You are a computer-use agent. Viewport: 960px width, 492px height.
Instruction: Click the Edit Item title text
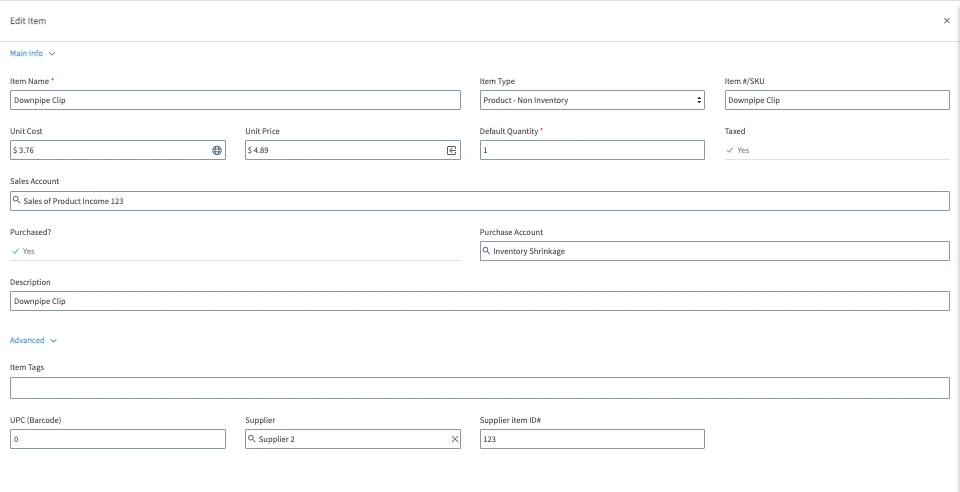point(28,21)
